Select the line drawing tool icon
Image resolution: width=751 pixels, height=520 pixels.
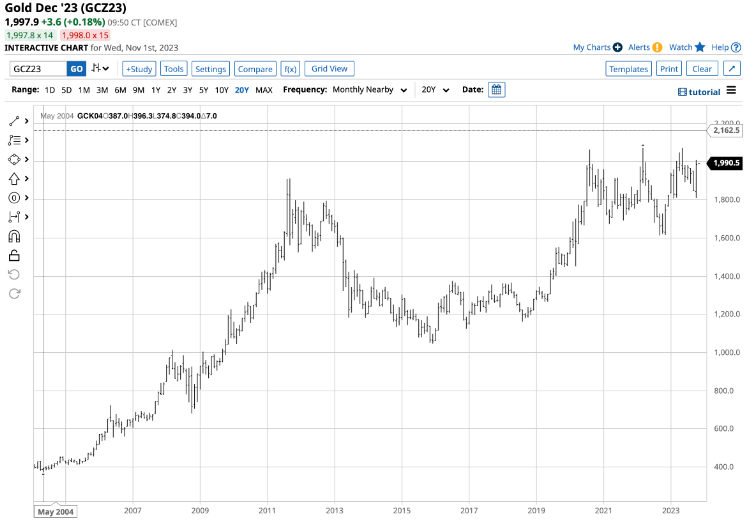click(14, 121)
